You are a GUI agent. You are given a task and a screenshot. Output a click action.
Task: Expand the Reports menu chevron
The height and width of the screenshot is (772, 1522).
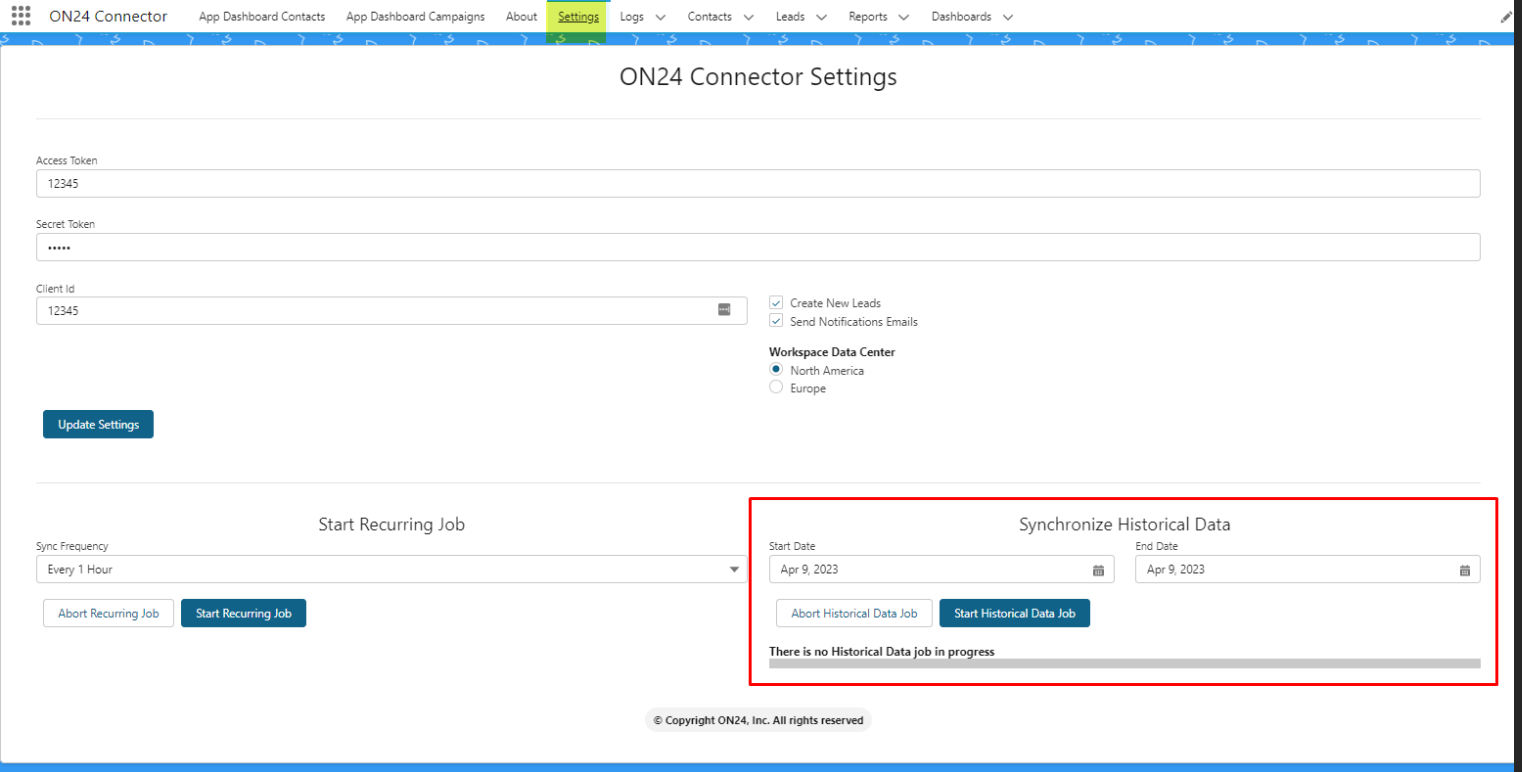903,17
